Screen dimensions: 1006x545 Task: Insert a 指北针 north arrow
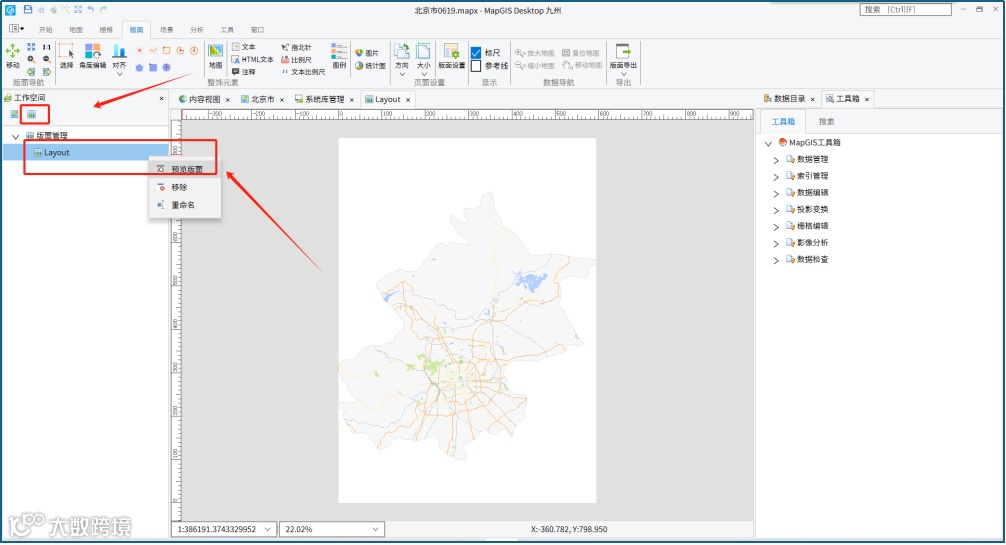(x=296, y=47)
